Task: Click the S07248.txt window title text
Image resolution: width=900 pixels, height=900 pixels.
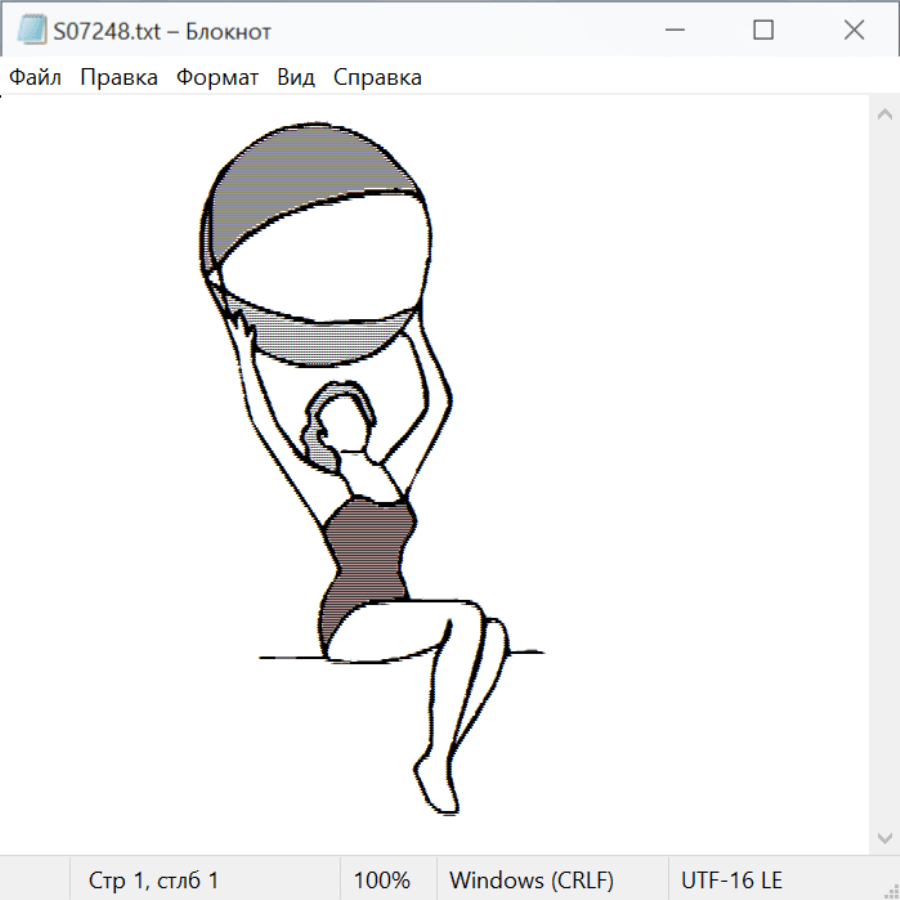Action: point(163,31)
